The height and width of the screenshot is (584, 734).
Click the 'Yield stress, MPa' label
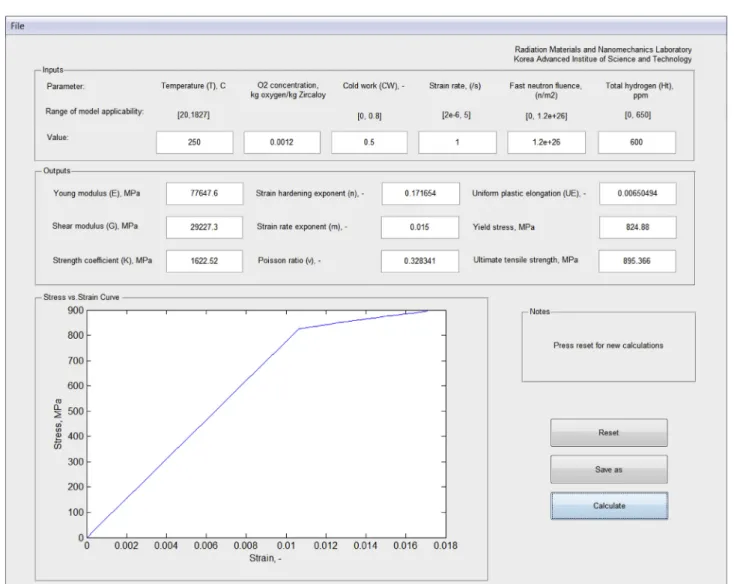click(x=504, y=227)
